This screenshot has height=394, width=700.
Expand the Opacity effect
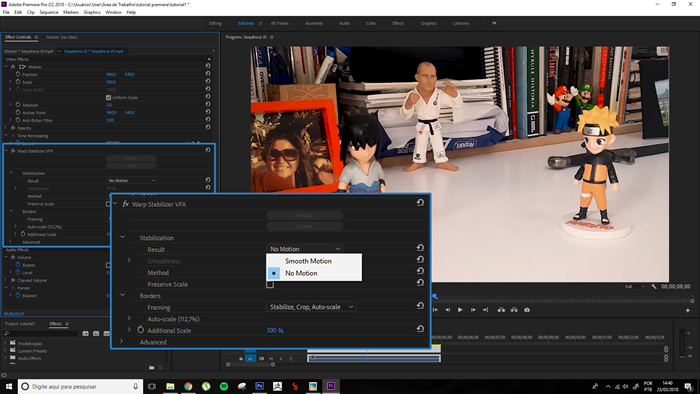pyautogui.click(x=6, y=128)
